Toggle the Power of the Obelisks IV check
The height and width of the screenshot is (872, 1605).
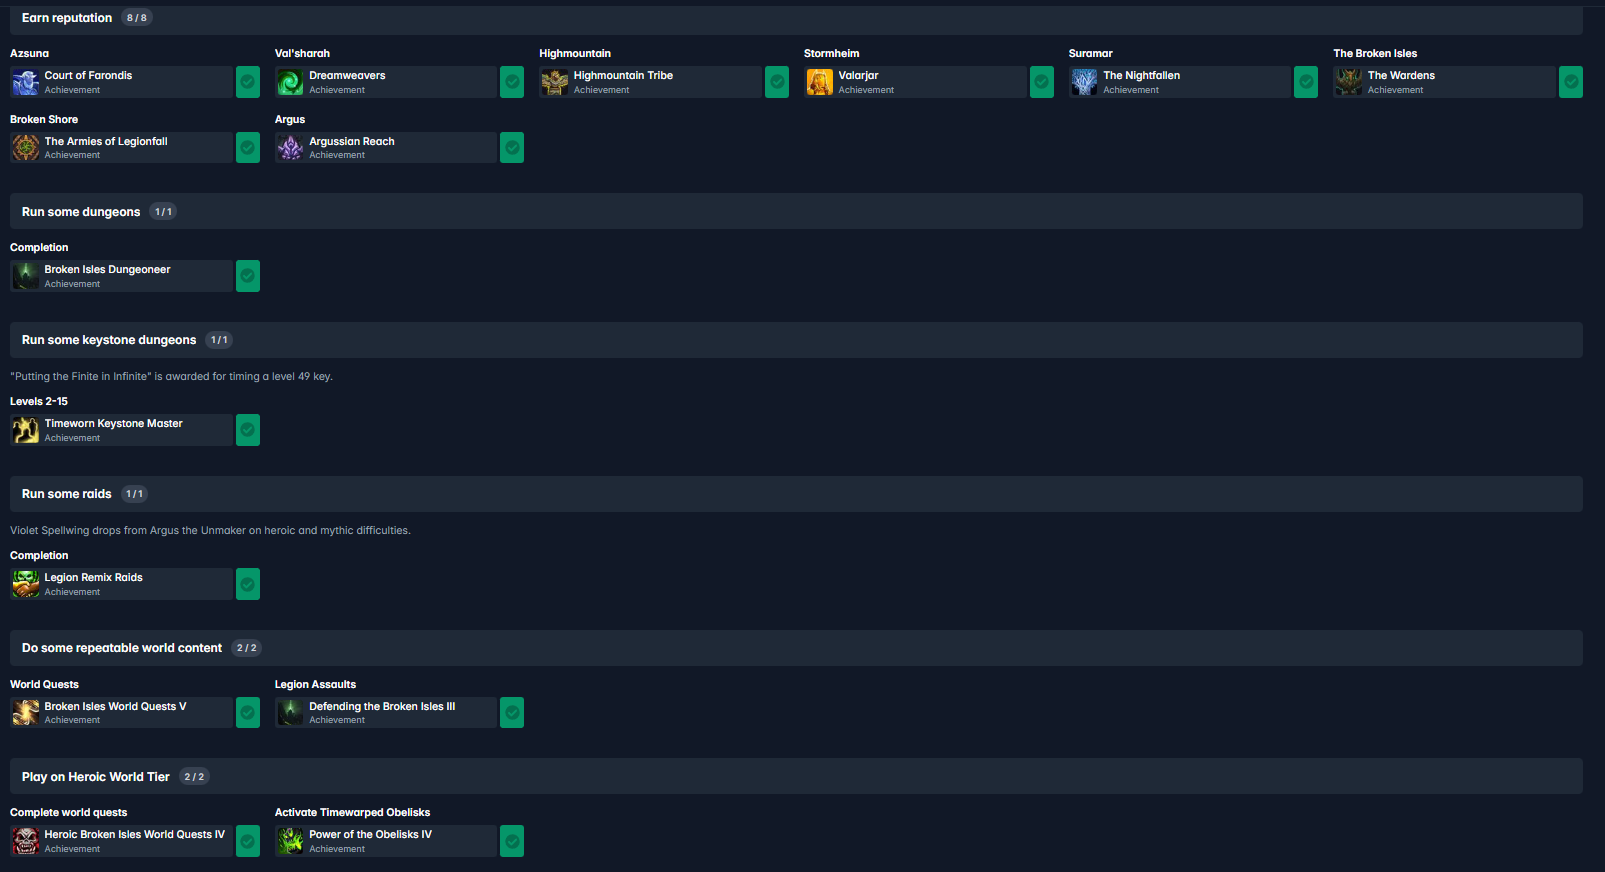(512, 841)
